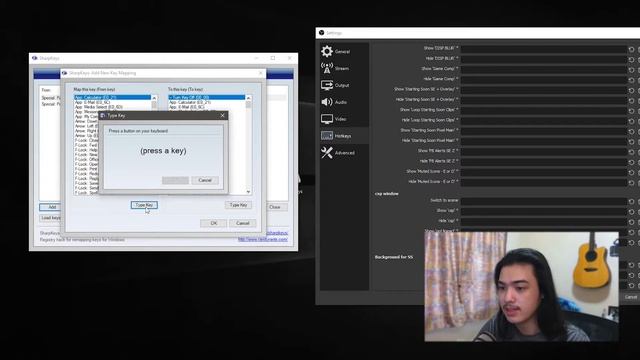The width and height of the screenshot is (640, 360).
Task: Reset Show 'Loop Starting Soon Clips' hotkey
Action: coord(631,111)
